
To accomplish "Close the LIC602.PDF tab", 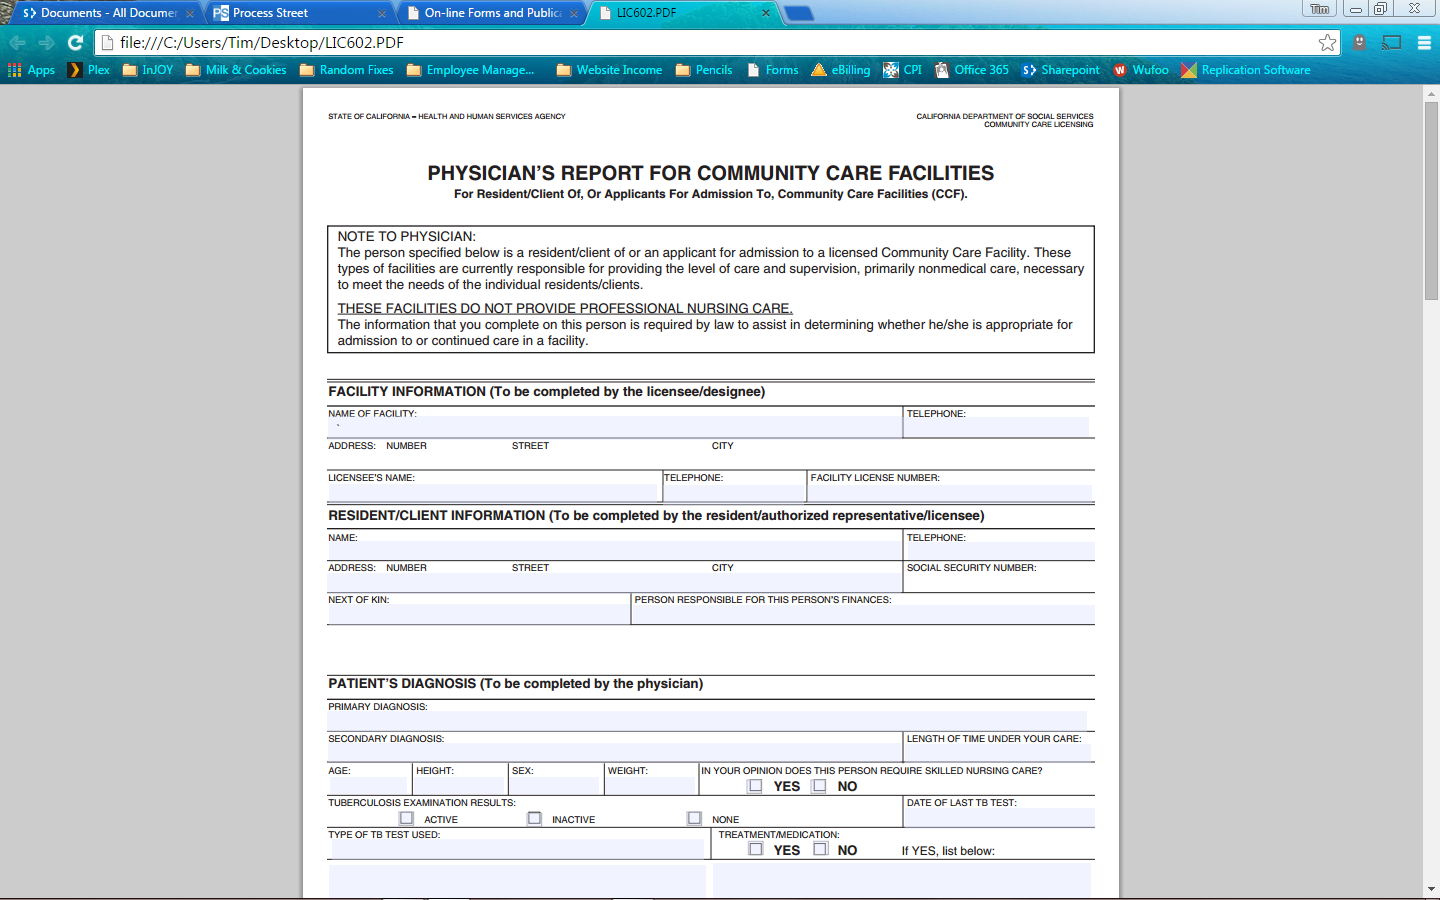I will [x=766, y=13].
